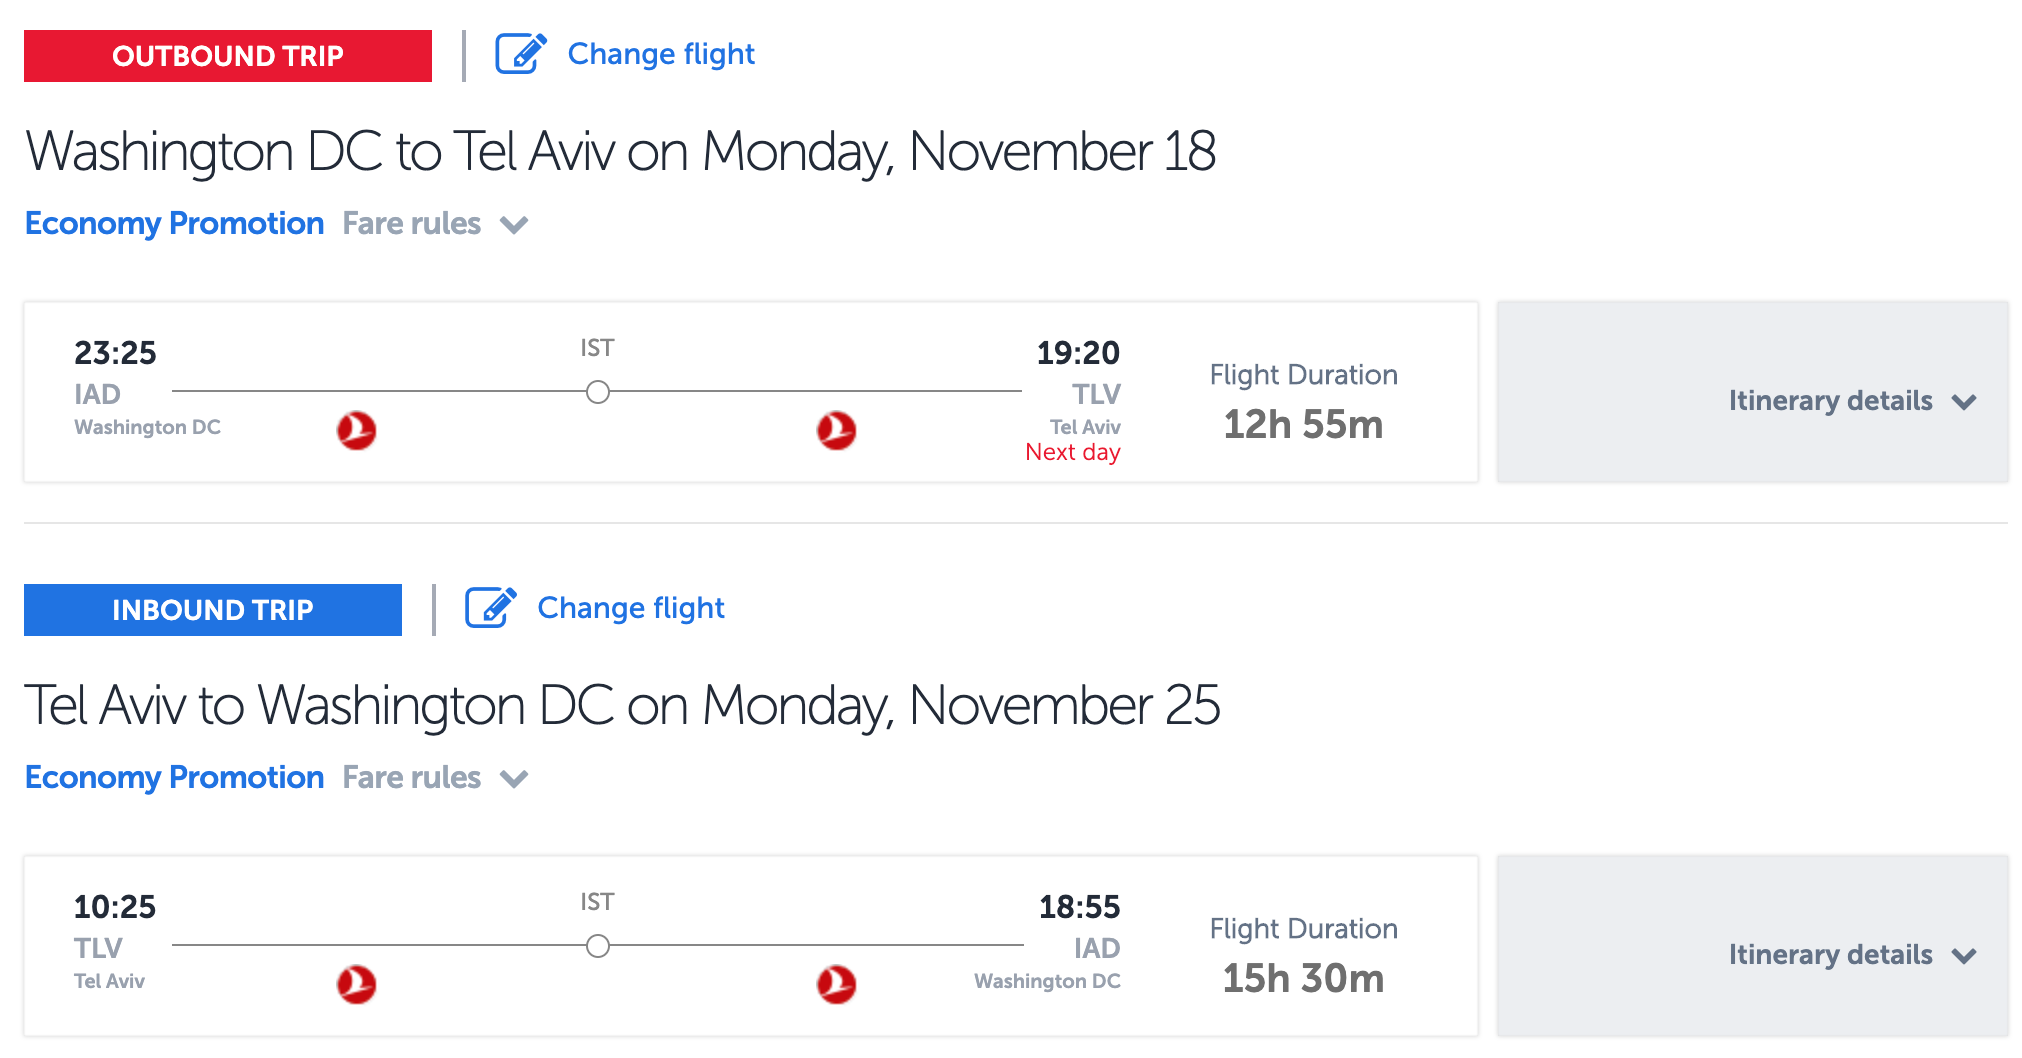The image size is (2022, 1058).
Task: Click second Turkish Airlines logo on inbound route
Action: [x=836, y=985]
